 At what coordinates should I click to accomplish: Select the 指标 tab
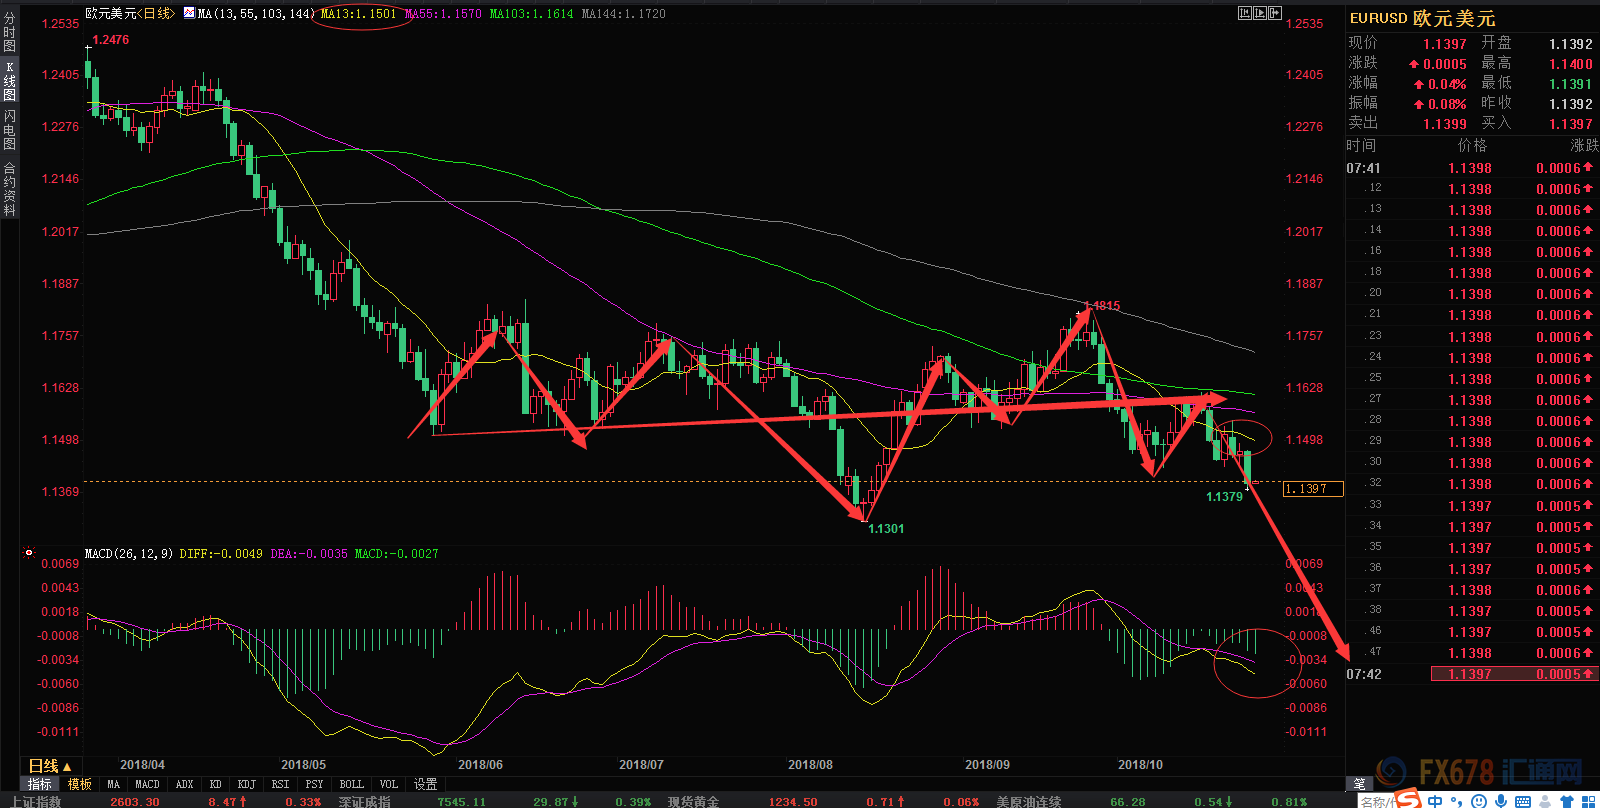tap(40, 784)
